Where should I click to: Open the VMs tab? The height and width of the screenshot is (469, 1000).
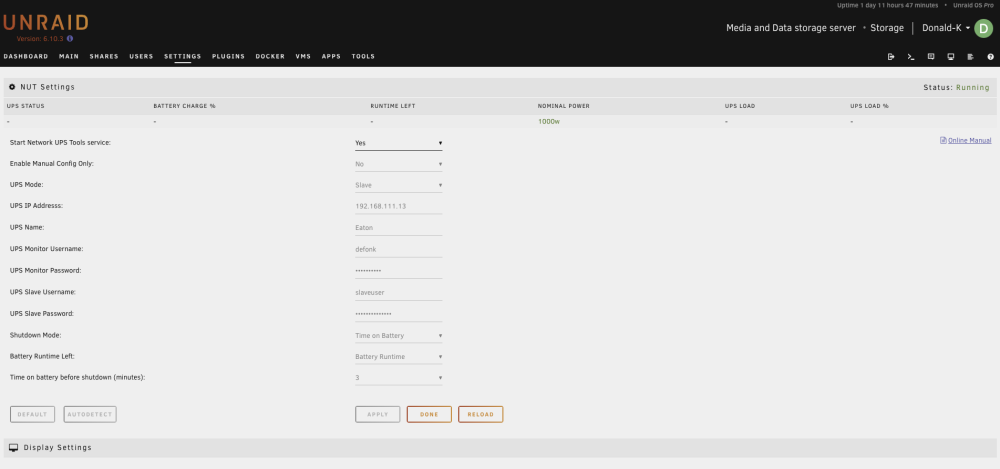[x=303, y=56]
